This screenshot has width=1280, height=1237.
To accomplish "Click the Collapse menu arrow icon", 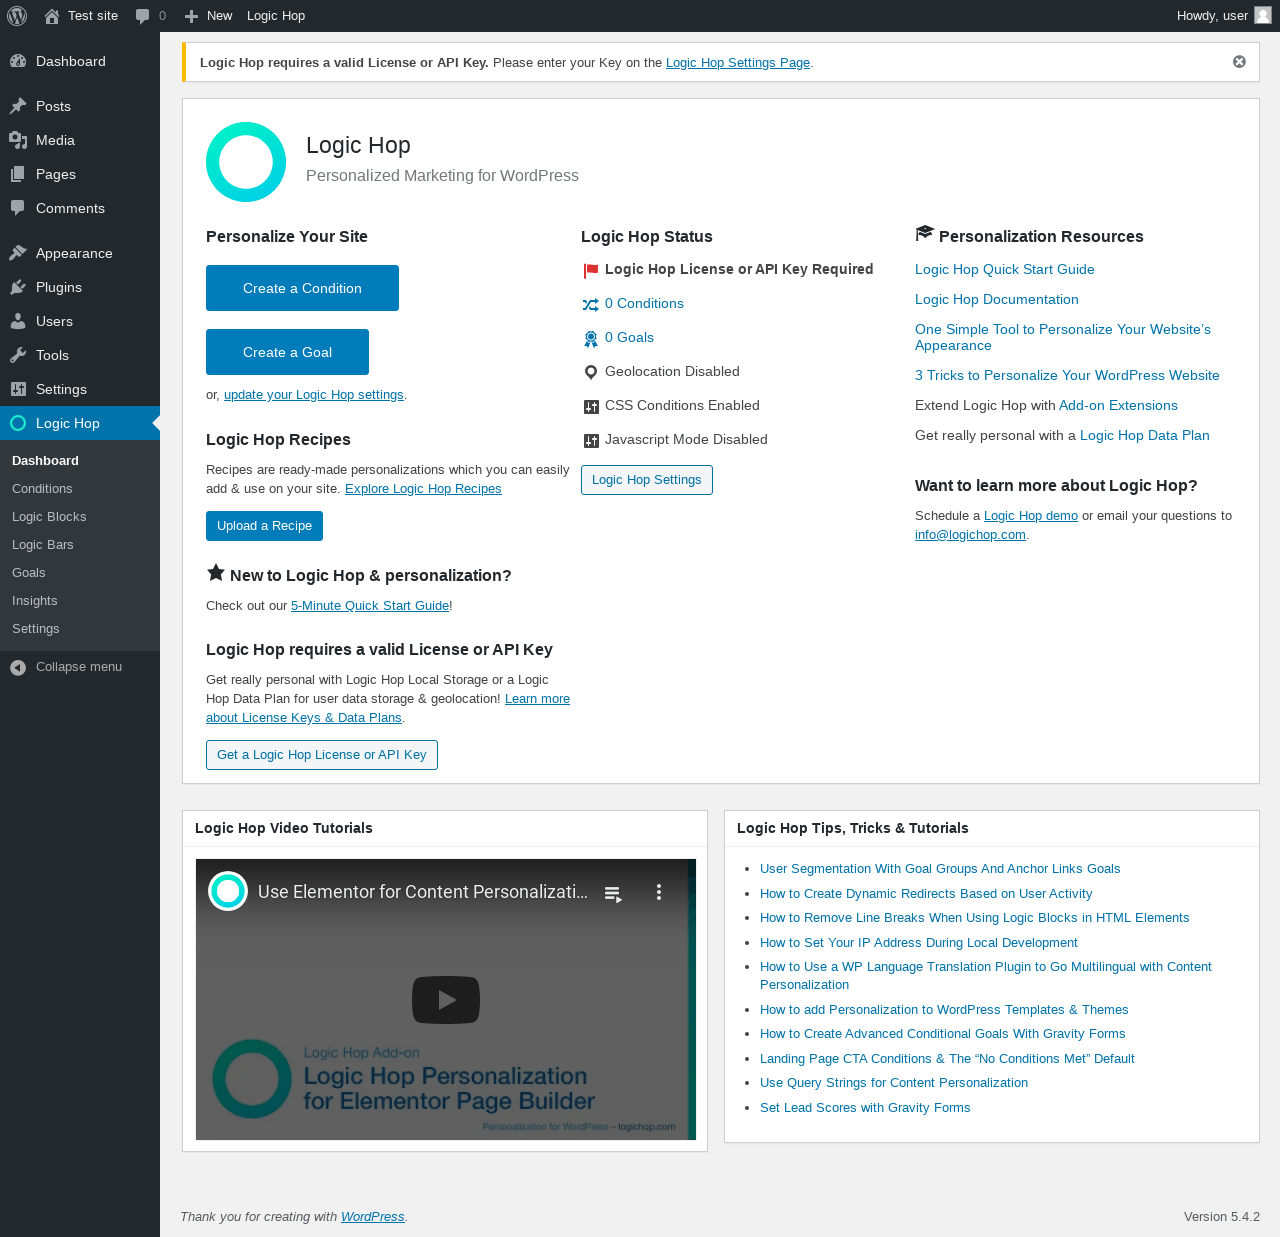I will pos(18,667).
